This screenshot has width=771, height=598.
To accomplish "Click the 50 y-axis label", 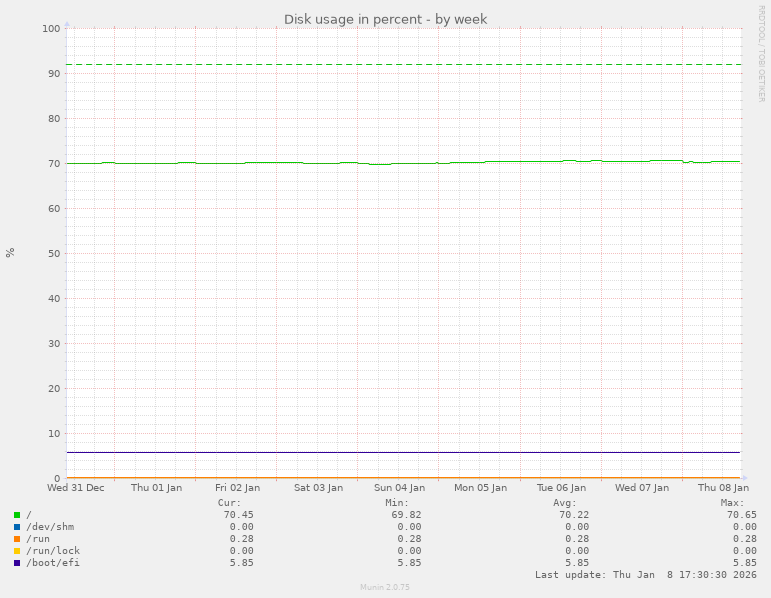I will point(54,253).
